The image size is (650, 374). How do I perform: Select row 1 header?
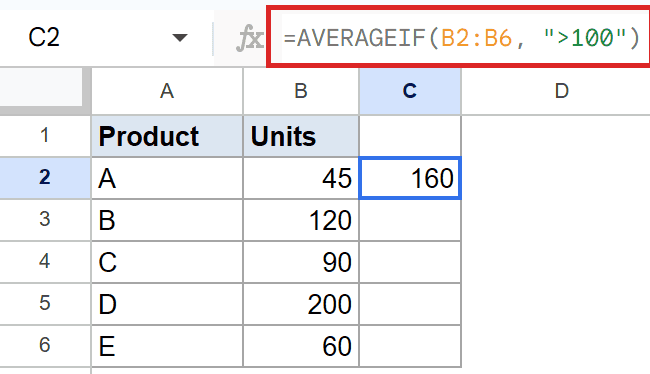(x=45, y=136)
